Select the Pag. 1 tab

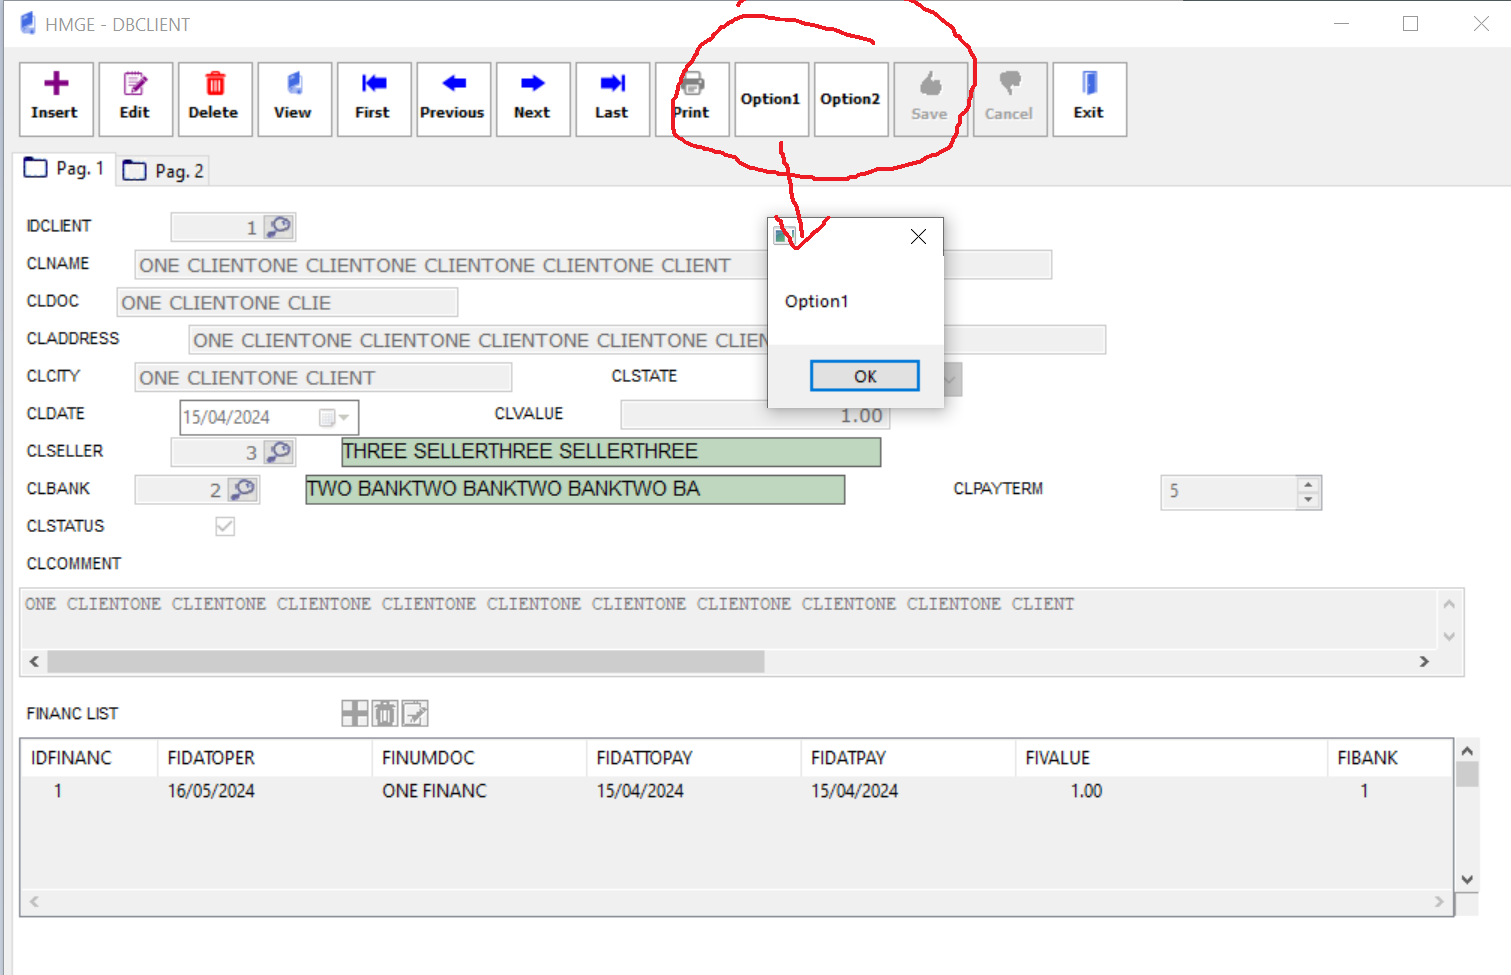point(65,168)
